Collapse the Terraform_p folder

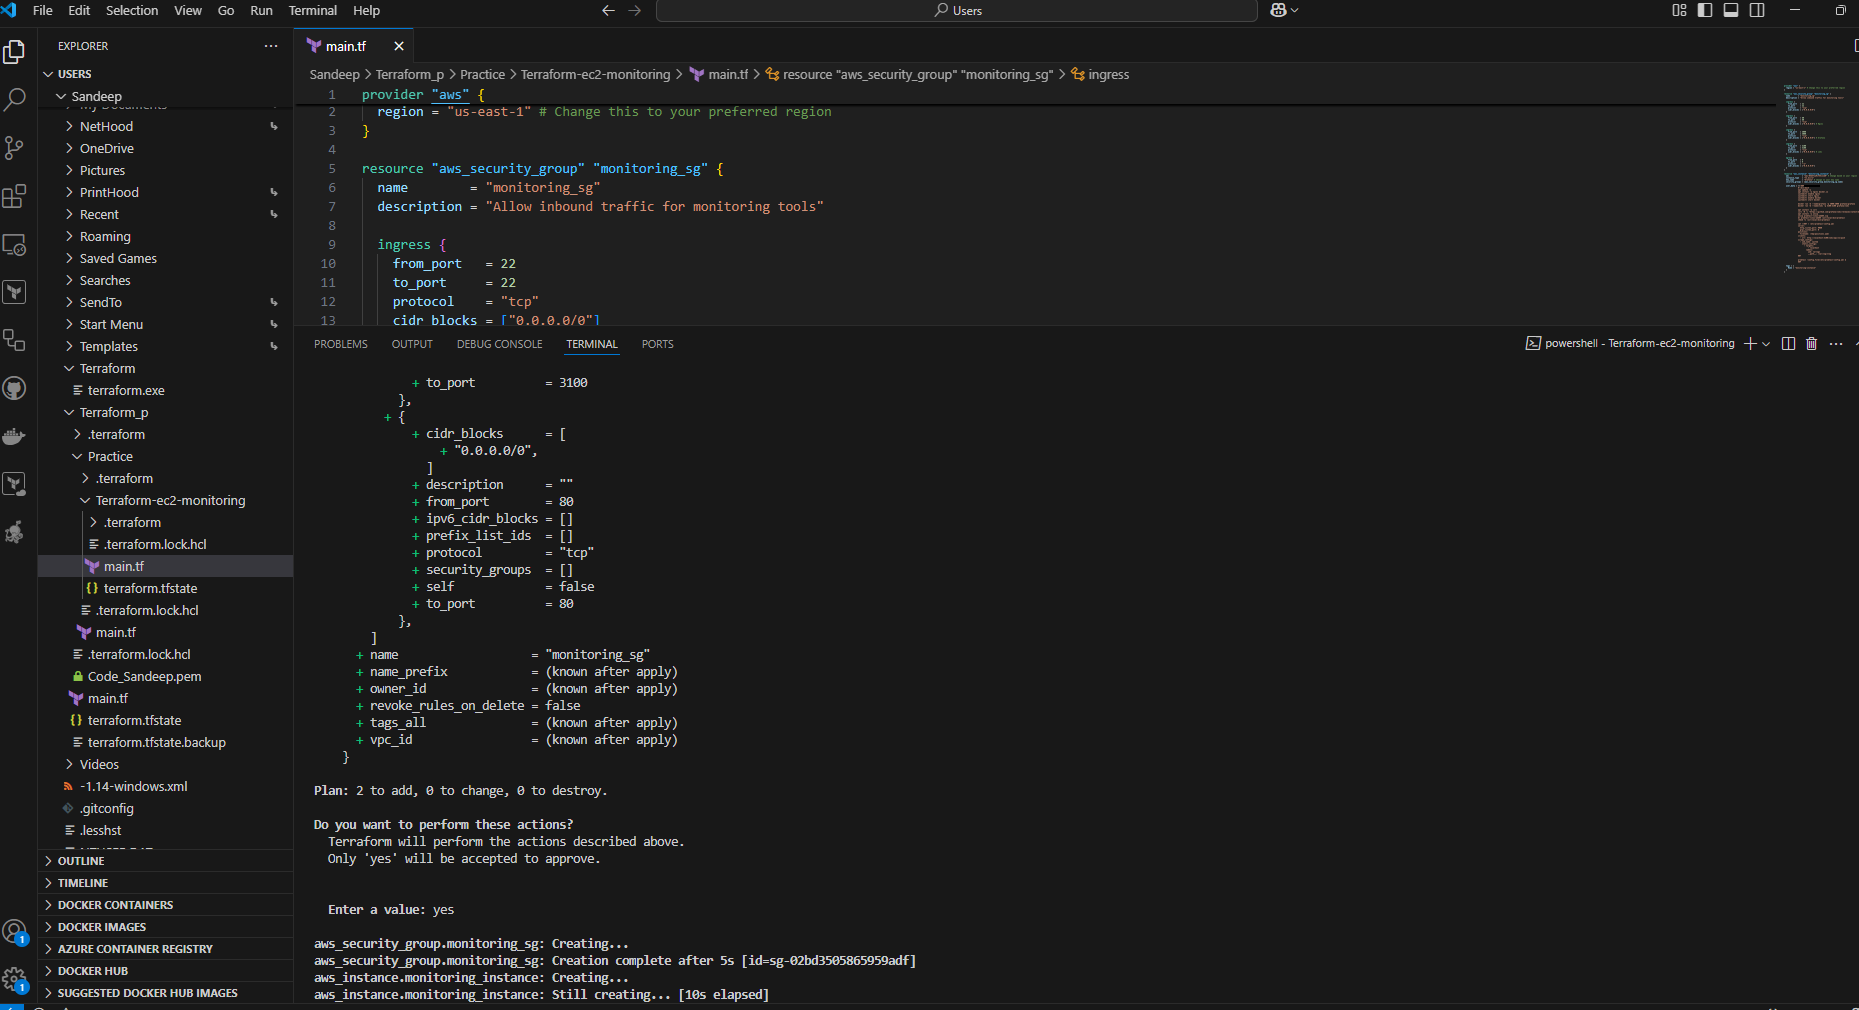[166, 412]
